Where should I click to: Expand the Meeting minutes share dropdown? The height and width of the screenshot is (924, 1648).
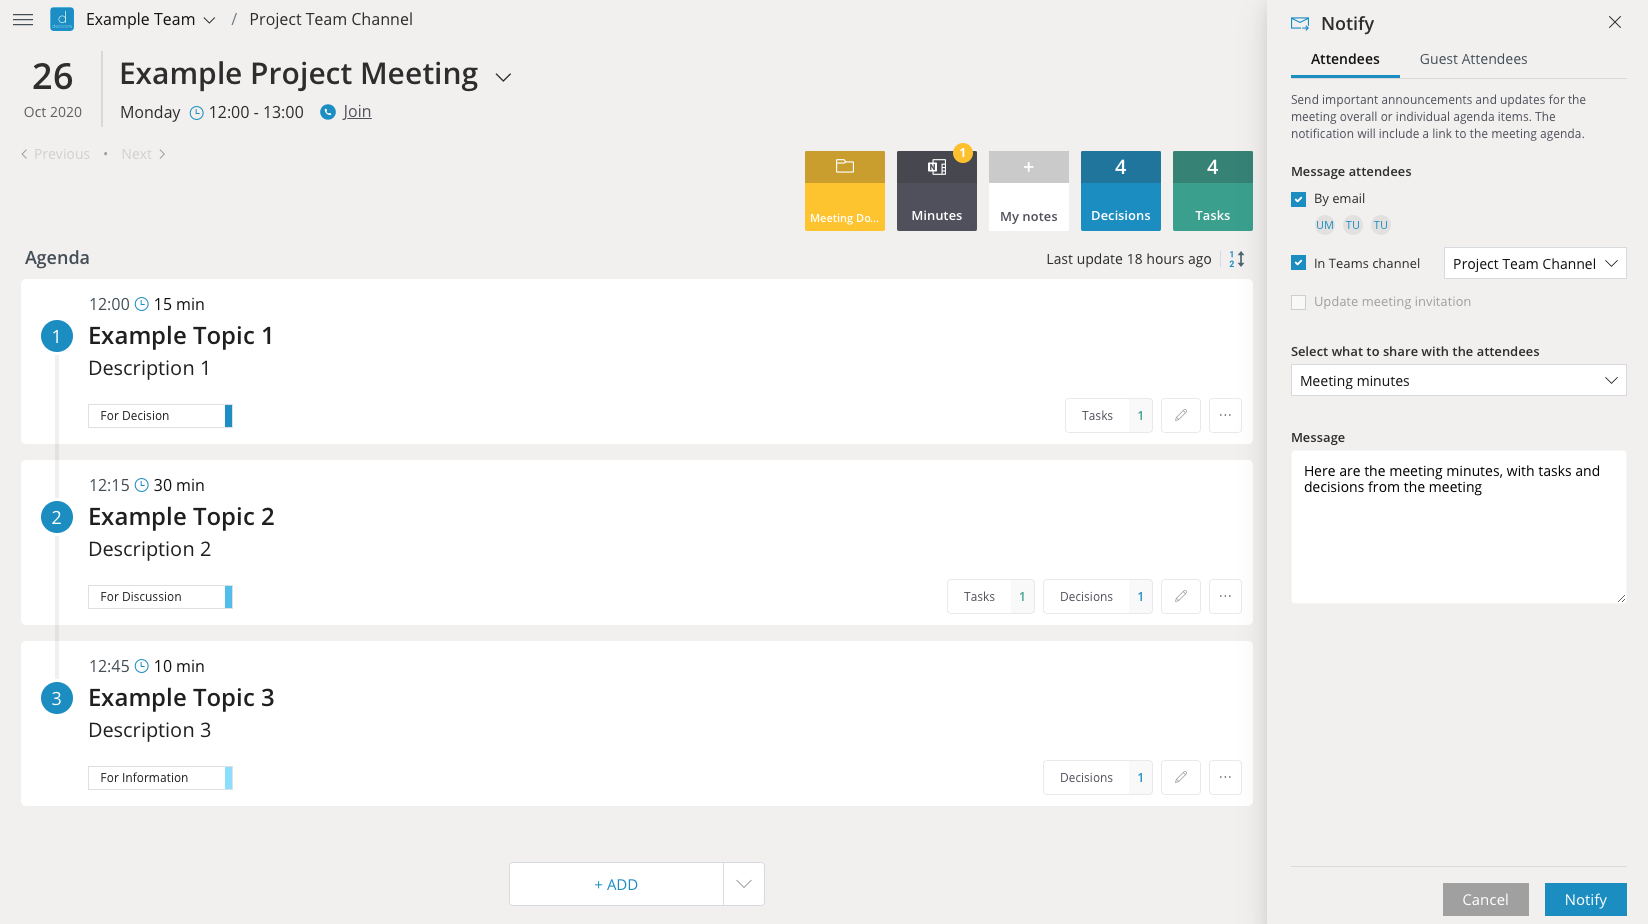(1458, 381)
